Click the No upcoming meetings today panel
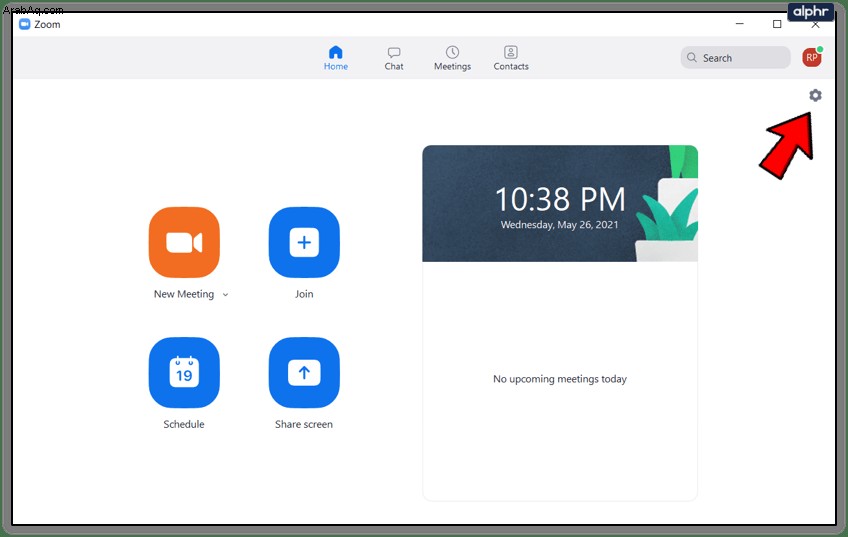 tap(560, 381)
